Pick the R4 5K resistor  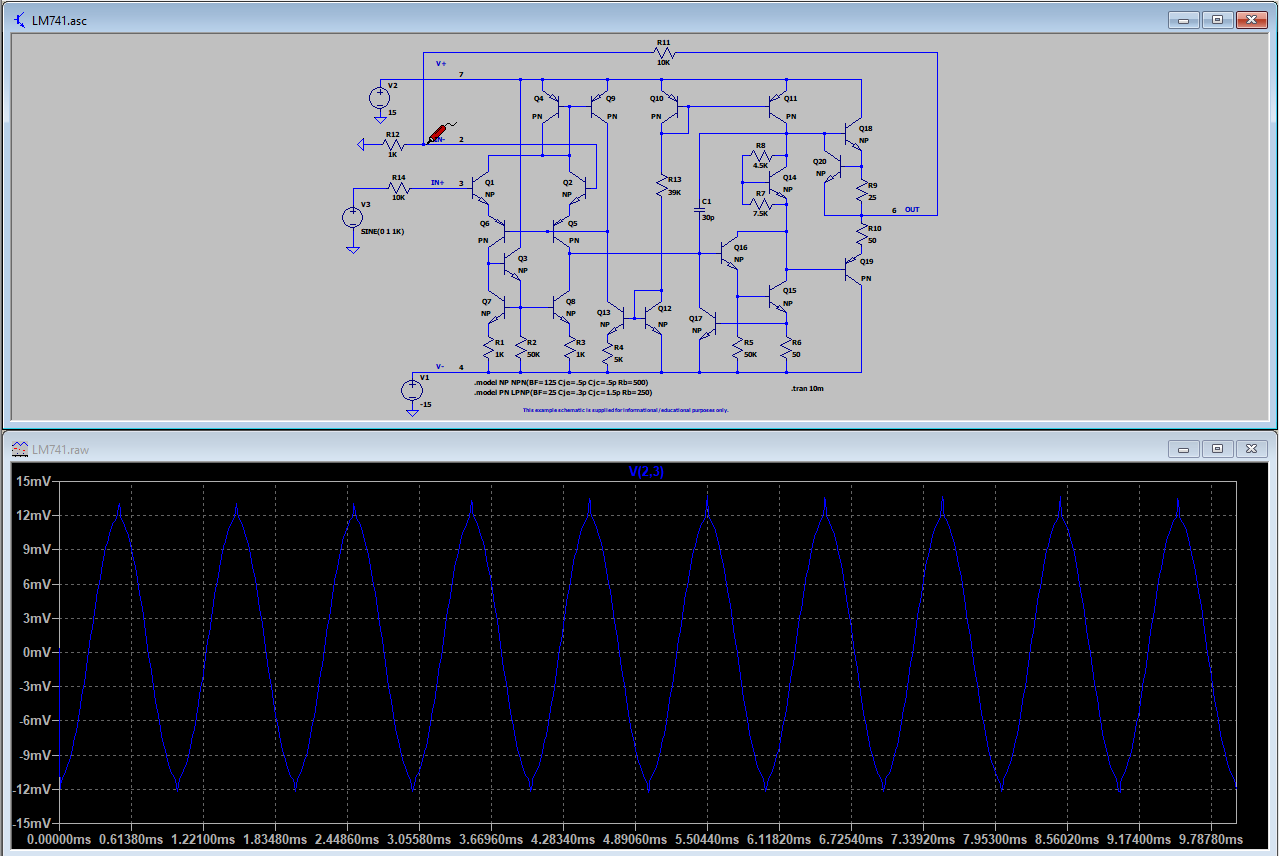[x=609, y=352]
